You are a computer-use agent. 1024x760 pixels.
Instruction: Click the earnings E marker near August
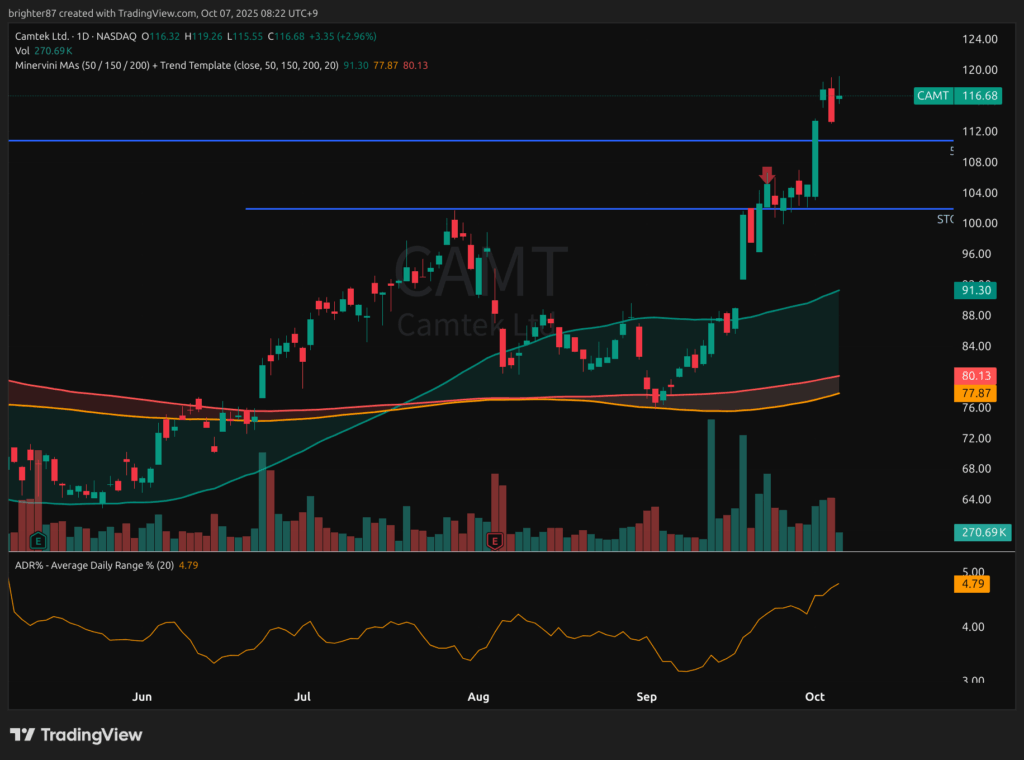tap(493, 541)
